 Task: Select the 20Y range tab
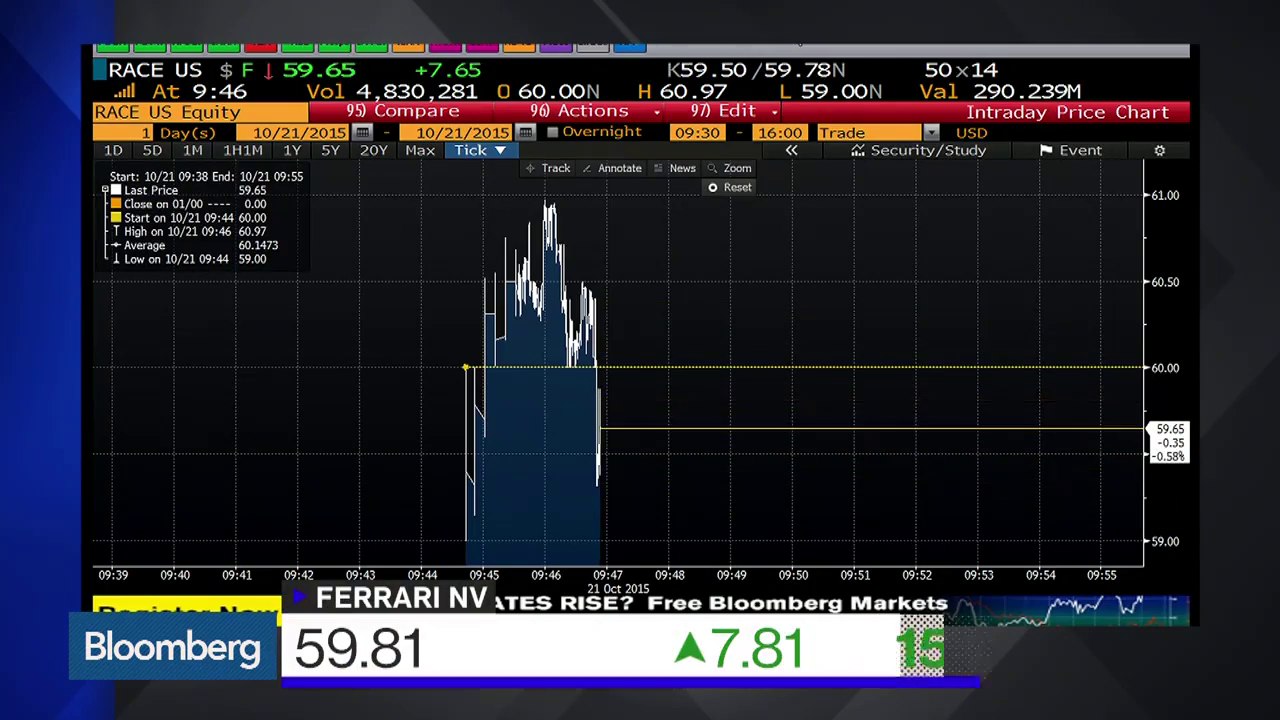373,150
